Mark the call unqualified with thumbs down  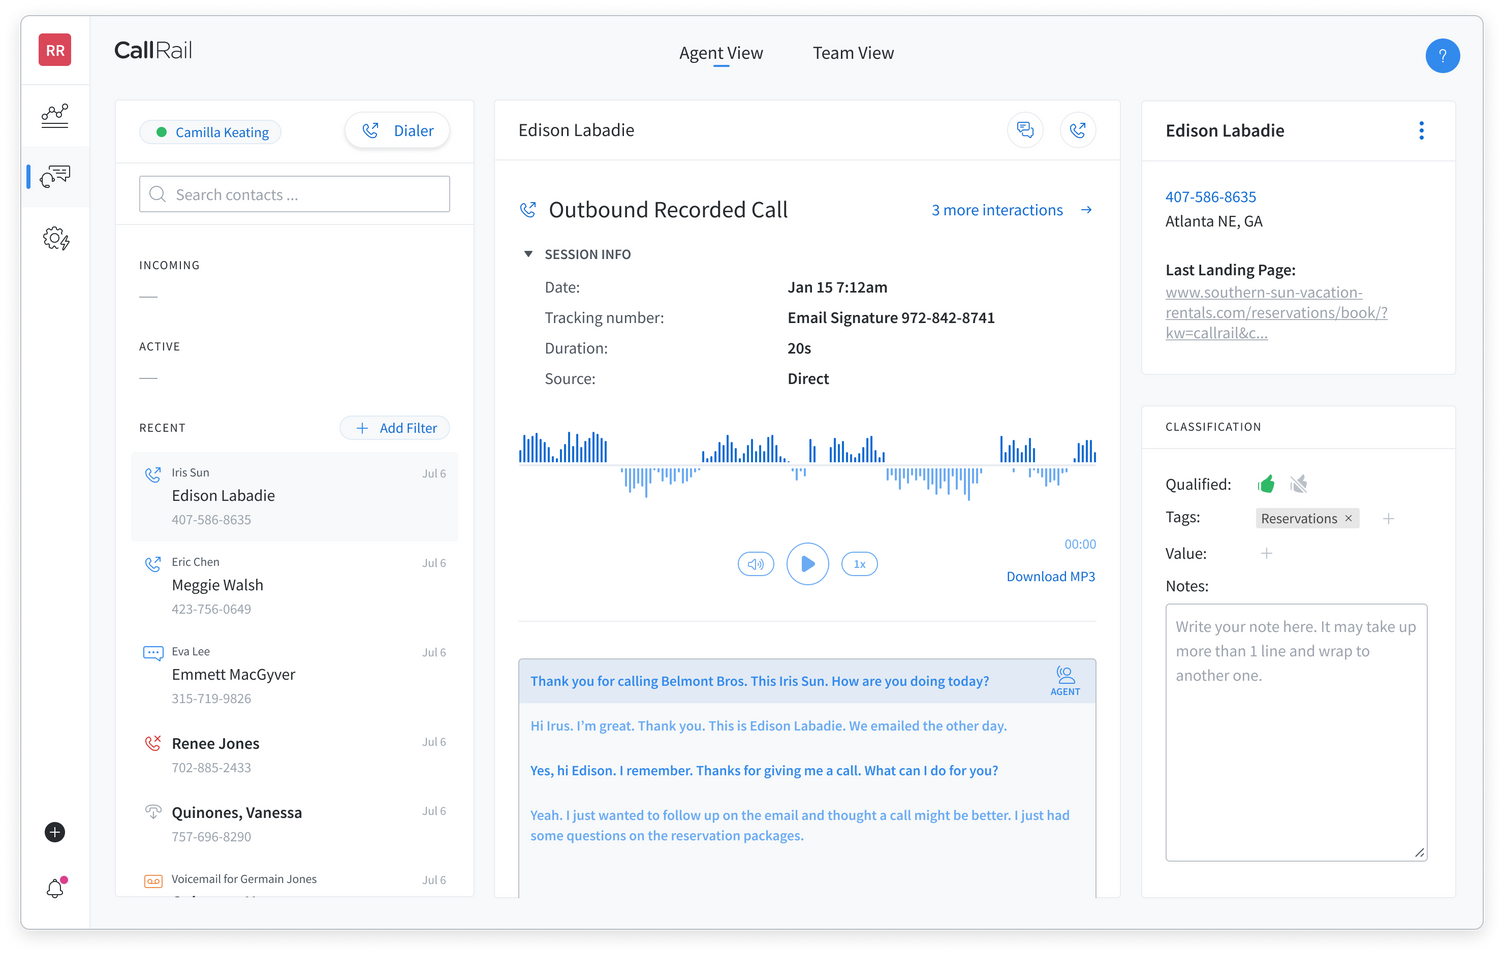[x=1298, y=483]
